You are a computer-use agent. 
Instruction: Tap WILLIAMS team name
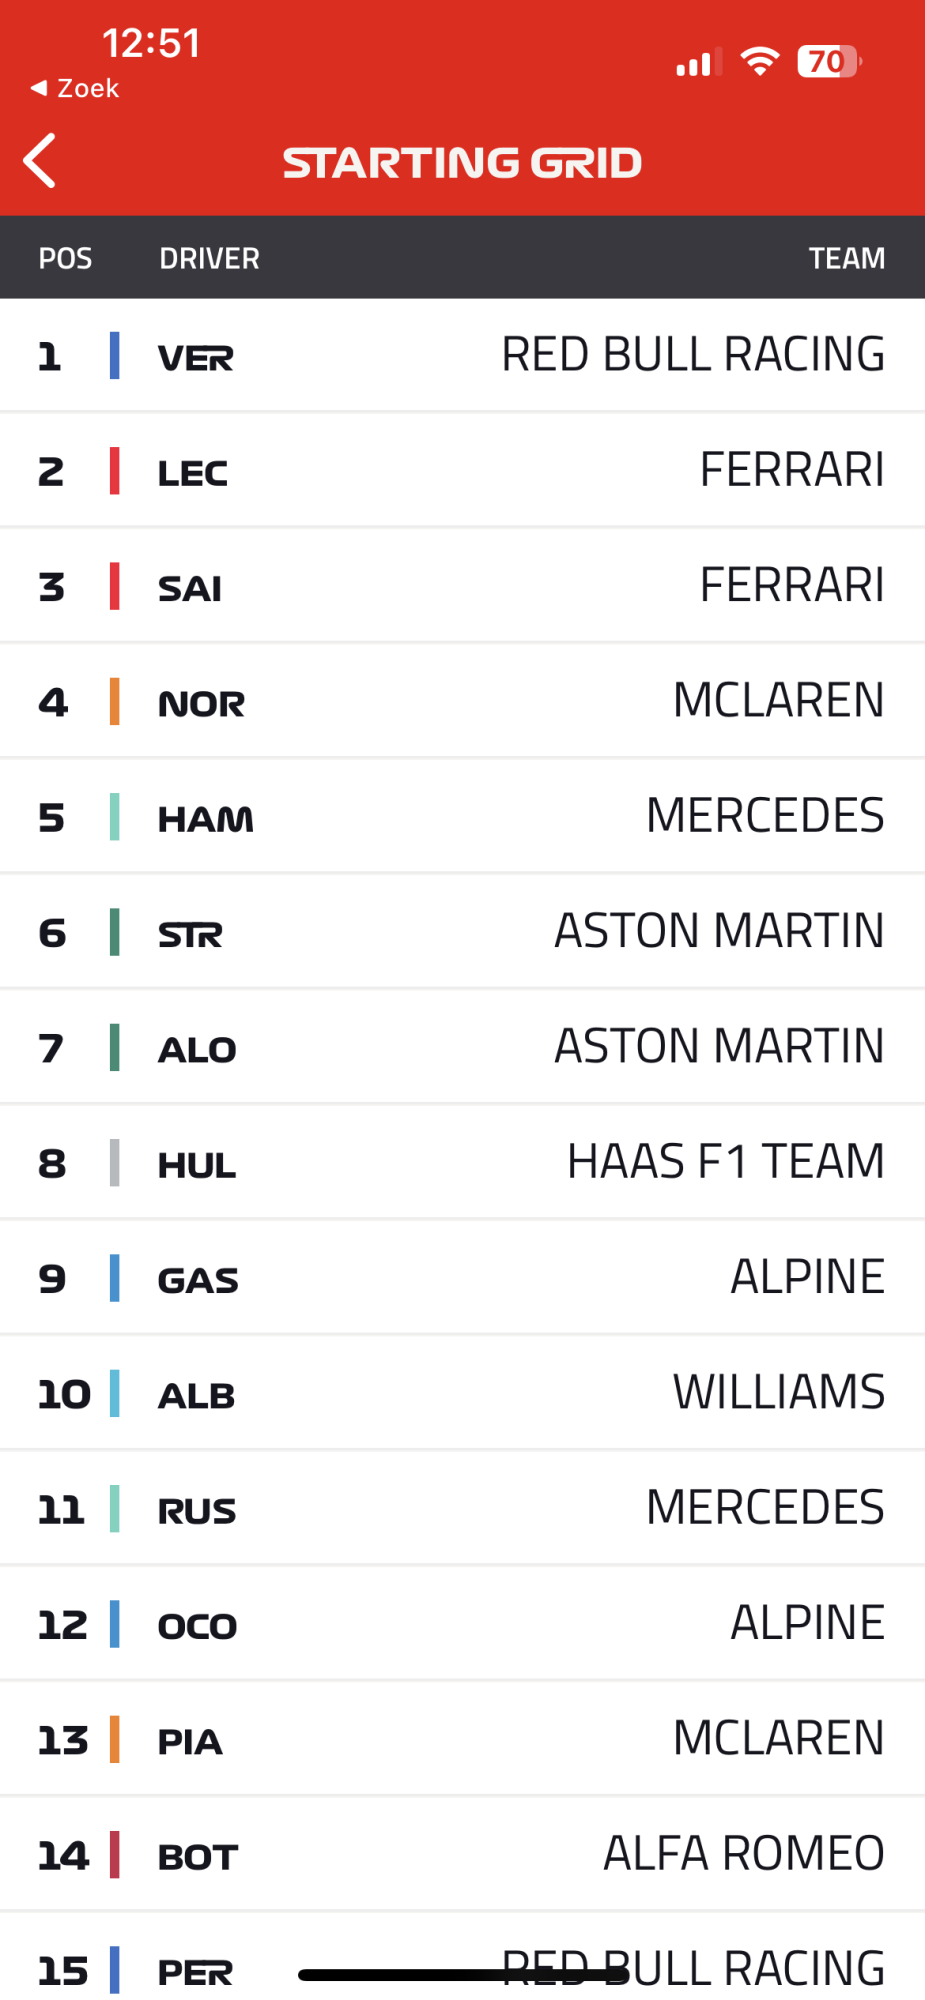pos(778,1393)
